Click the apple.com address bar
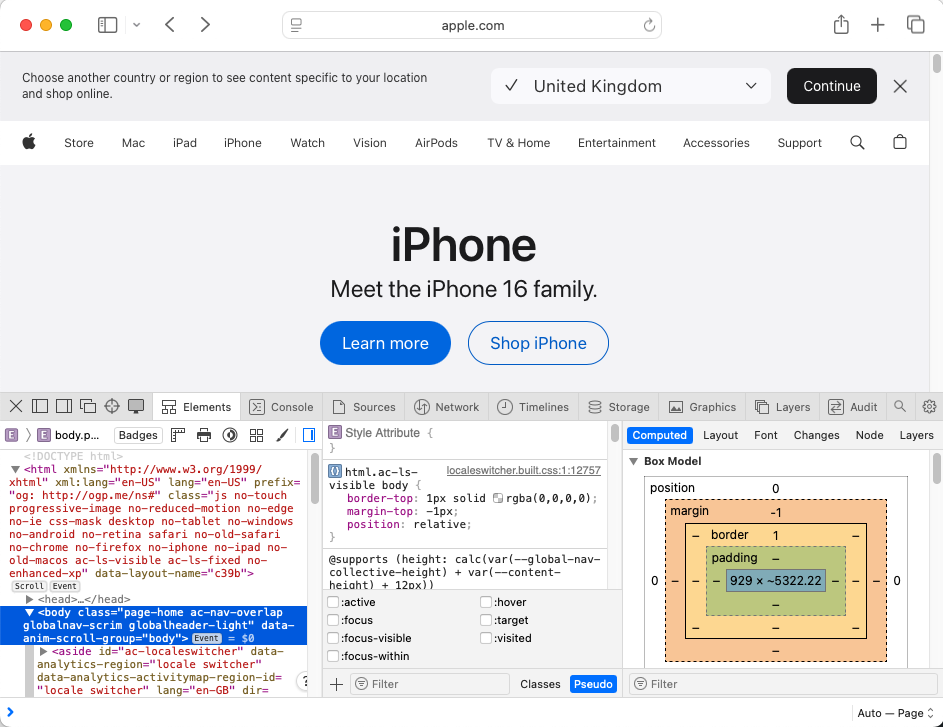The image size is (943, 727). pyautogui.click(x=472, y=25)
